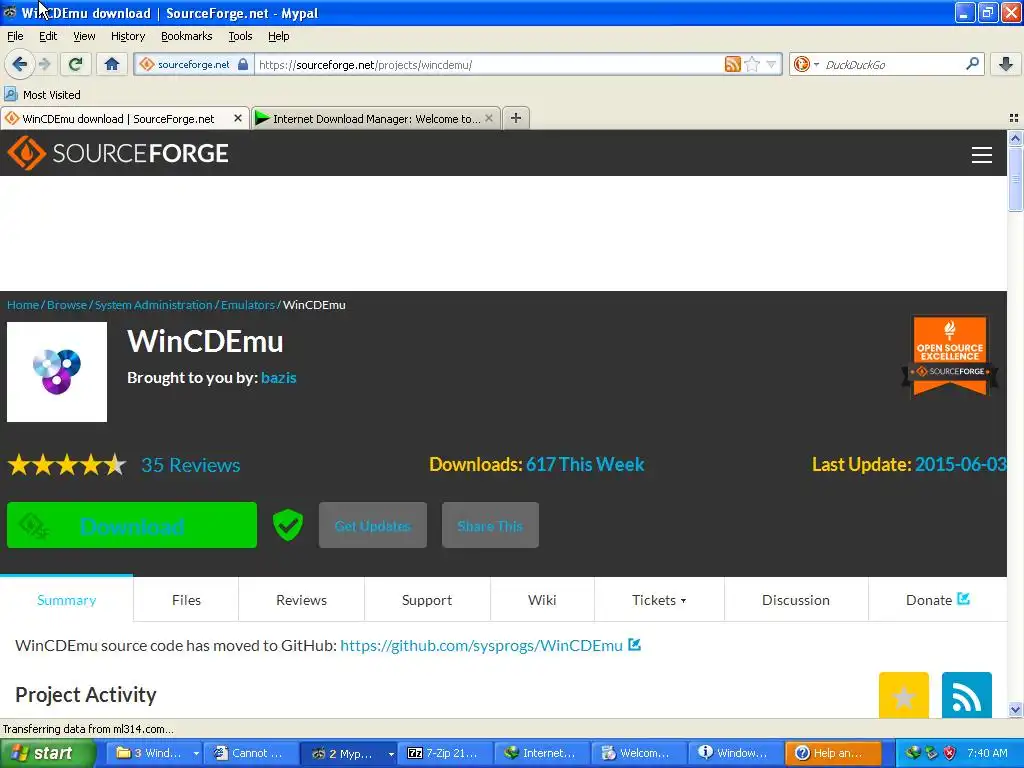Open the Bookmarks menu

(x=187, y=36)
